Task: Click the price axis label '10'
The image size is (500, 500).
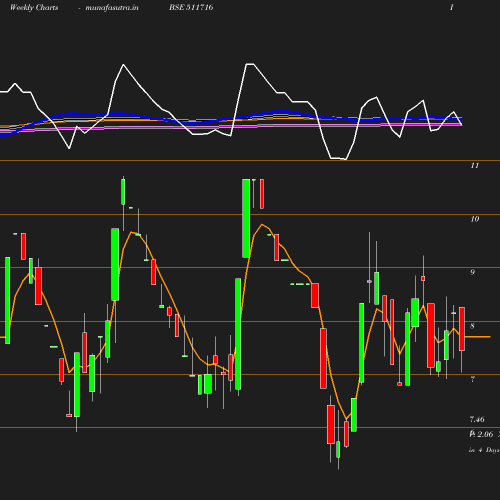Action: click(x=475, y=219)
